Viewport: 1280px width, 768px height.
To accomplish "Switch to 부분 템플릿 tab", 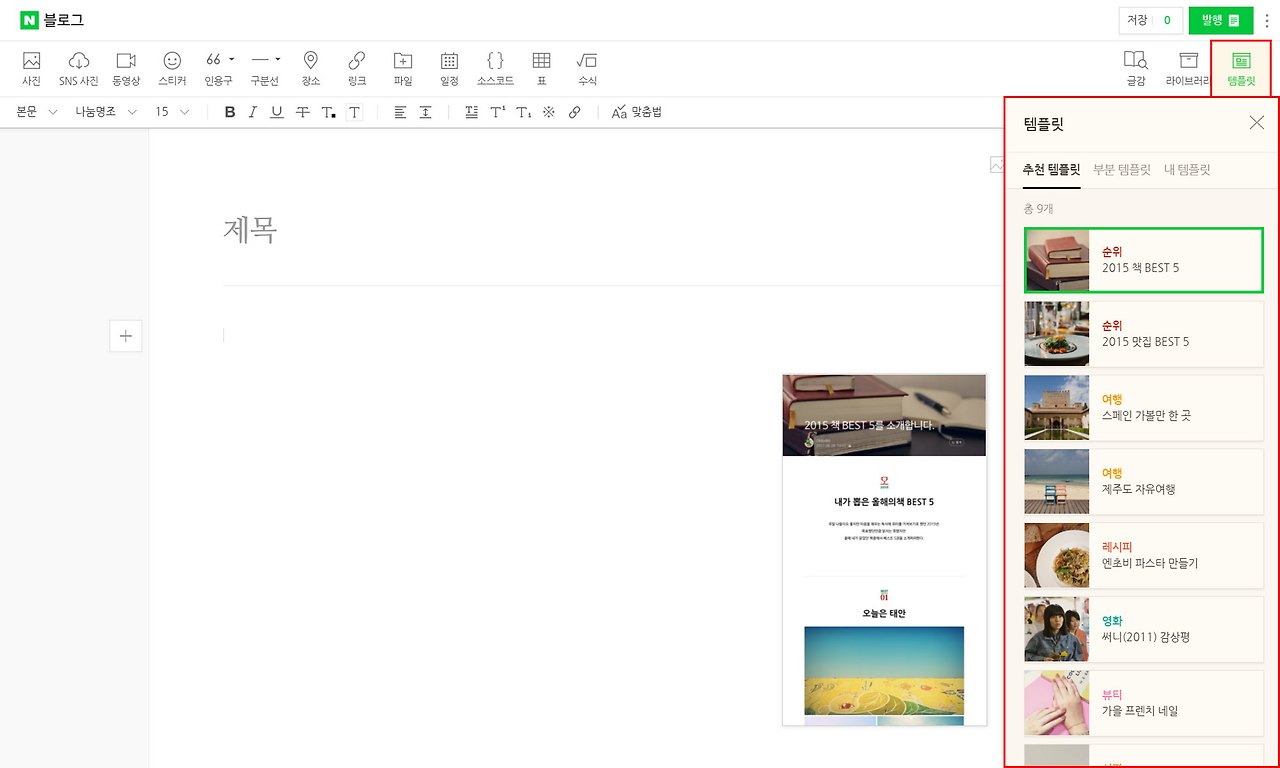I will coord(1122,170).
